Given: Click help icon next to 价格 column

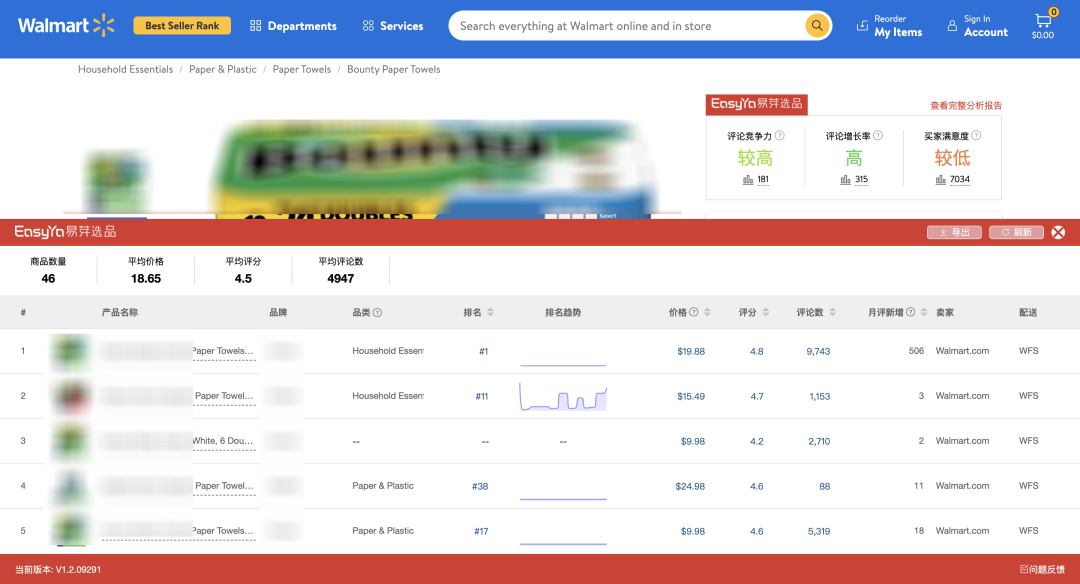Looking at the screenshot, I should click(694, 312).
